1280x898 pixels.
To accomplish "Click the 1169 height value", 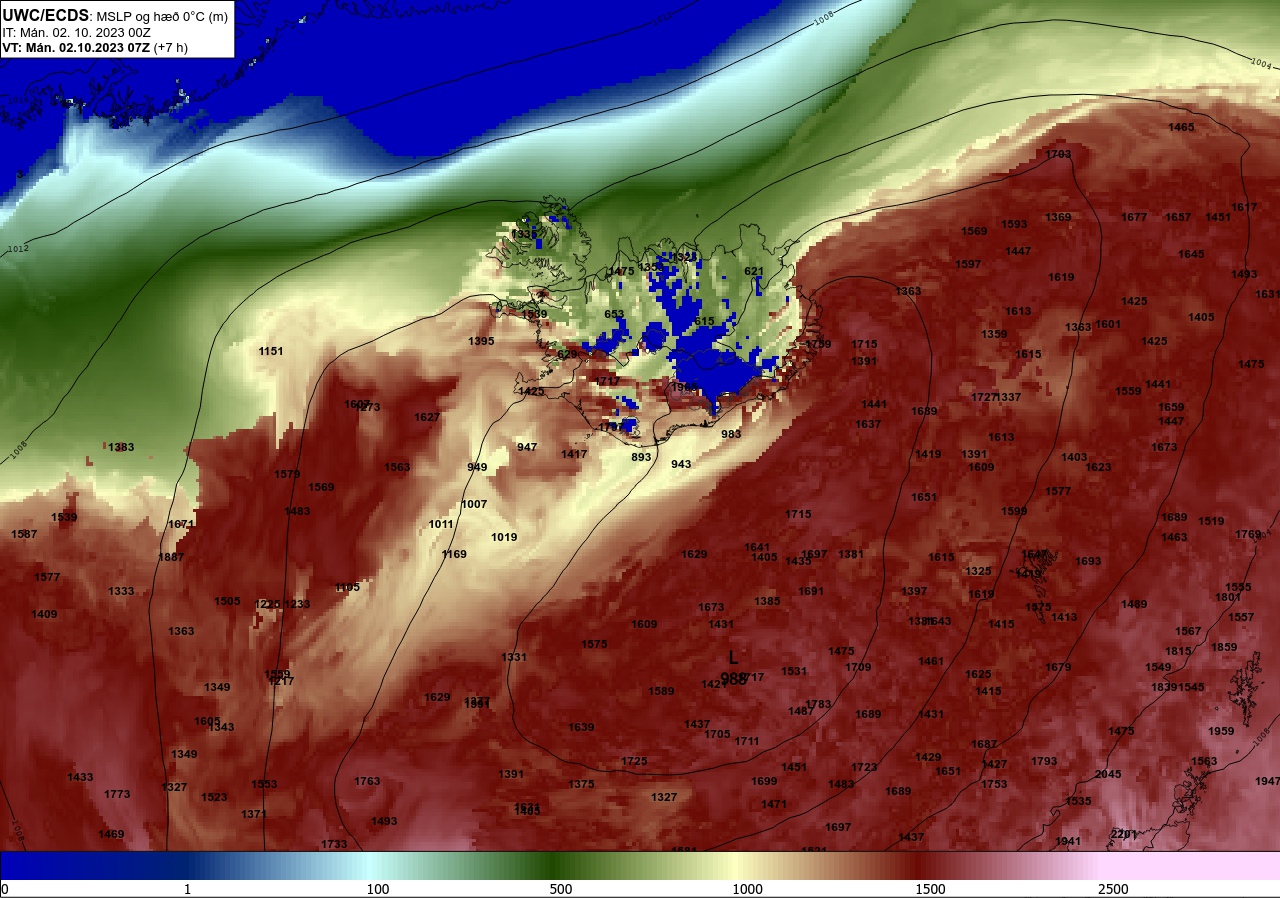I will click(x=454, y=554).
